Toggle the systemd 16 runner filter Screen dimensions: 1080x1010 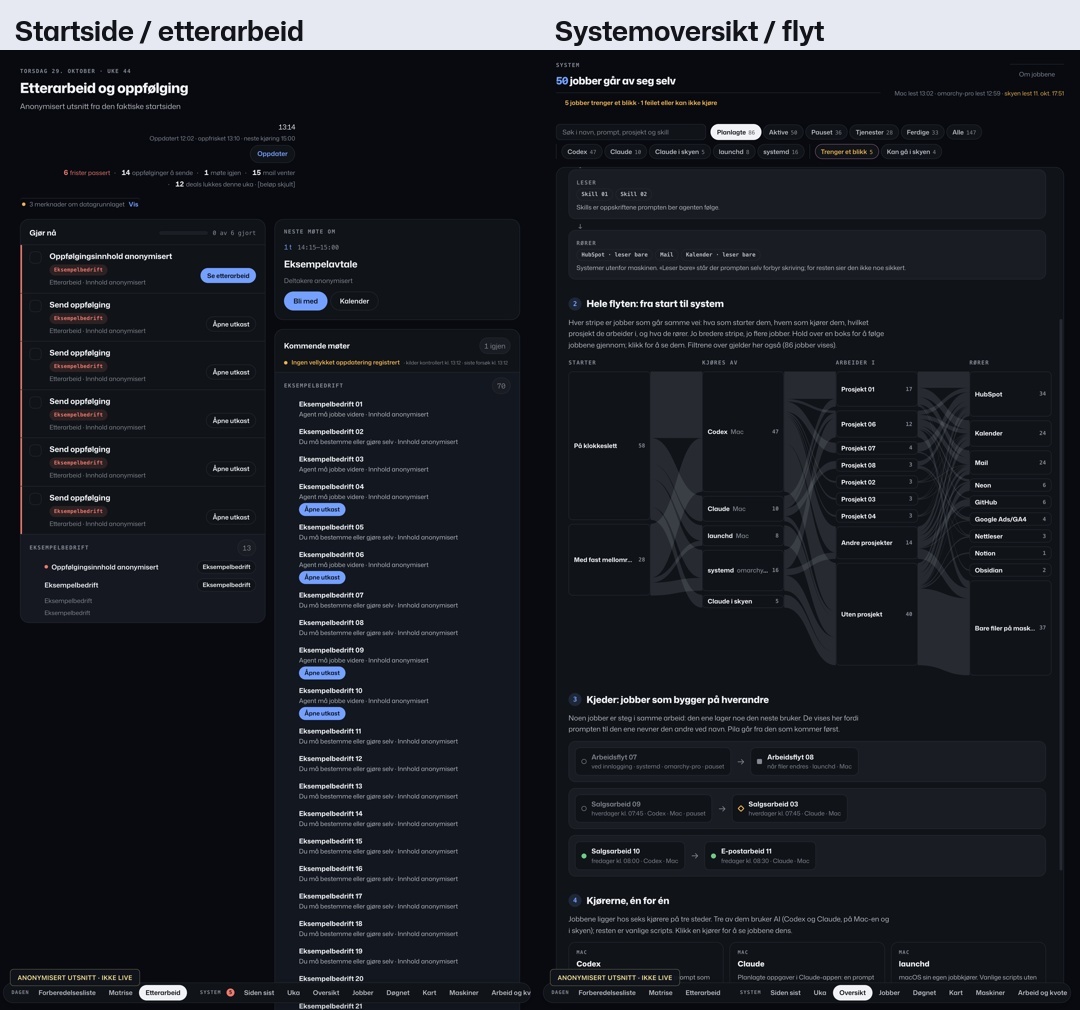(780, 152)
